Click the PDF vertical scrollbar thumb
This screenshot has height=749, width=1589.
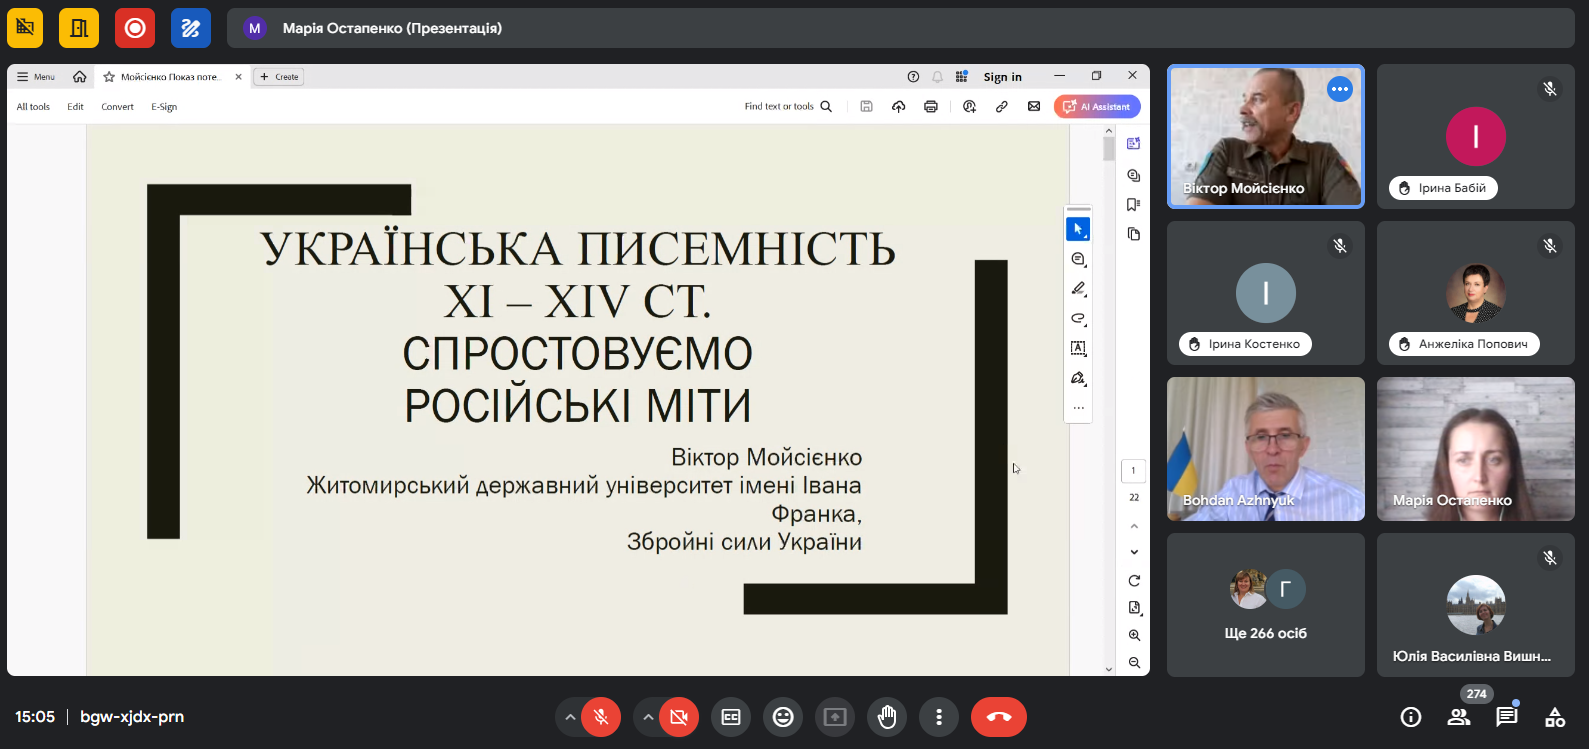pyautogui.click(x=1108, y=149)
